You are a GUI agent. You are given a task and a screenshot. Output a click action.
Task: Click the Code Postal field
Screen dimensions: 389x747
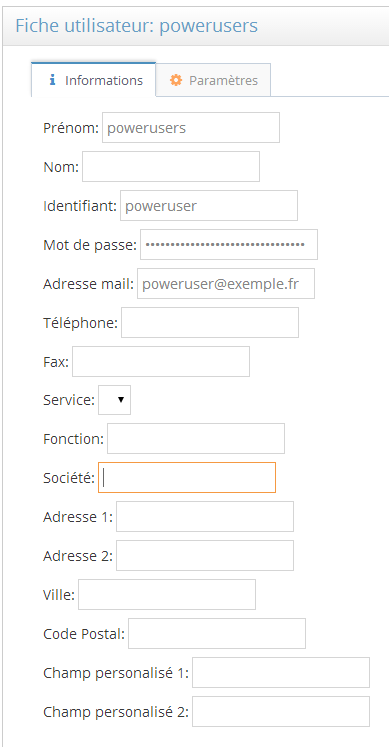217,634
